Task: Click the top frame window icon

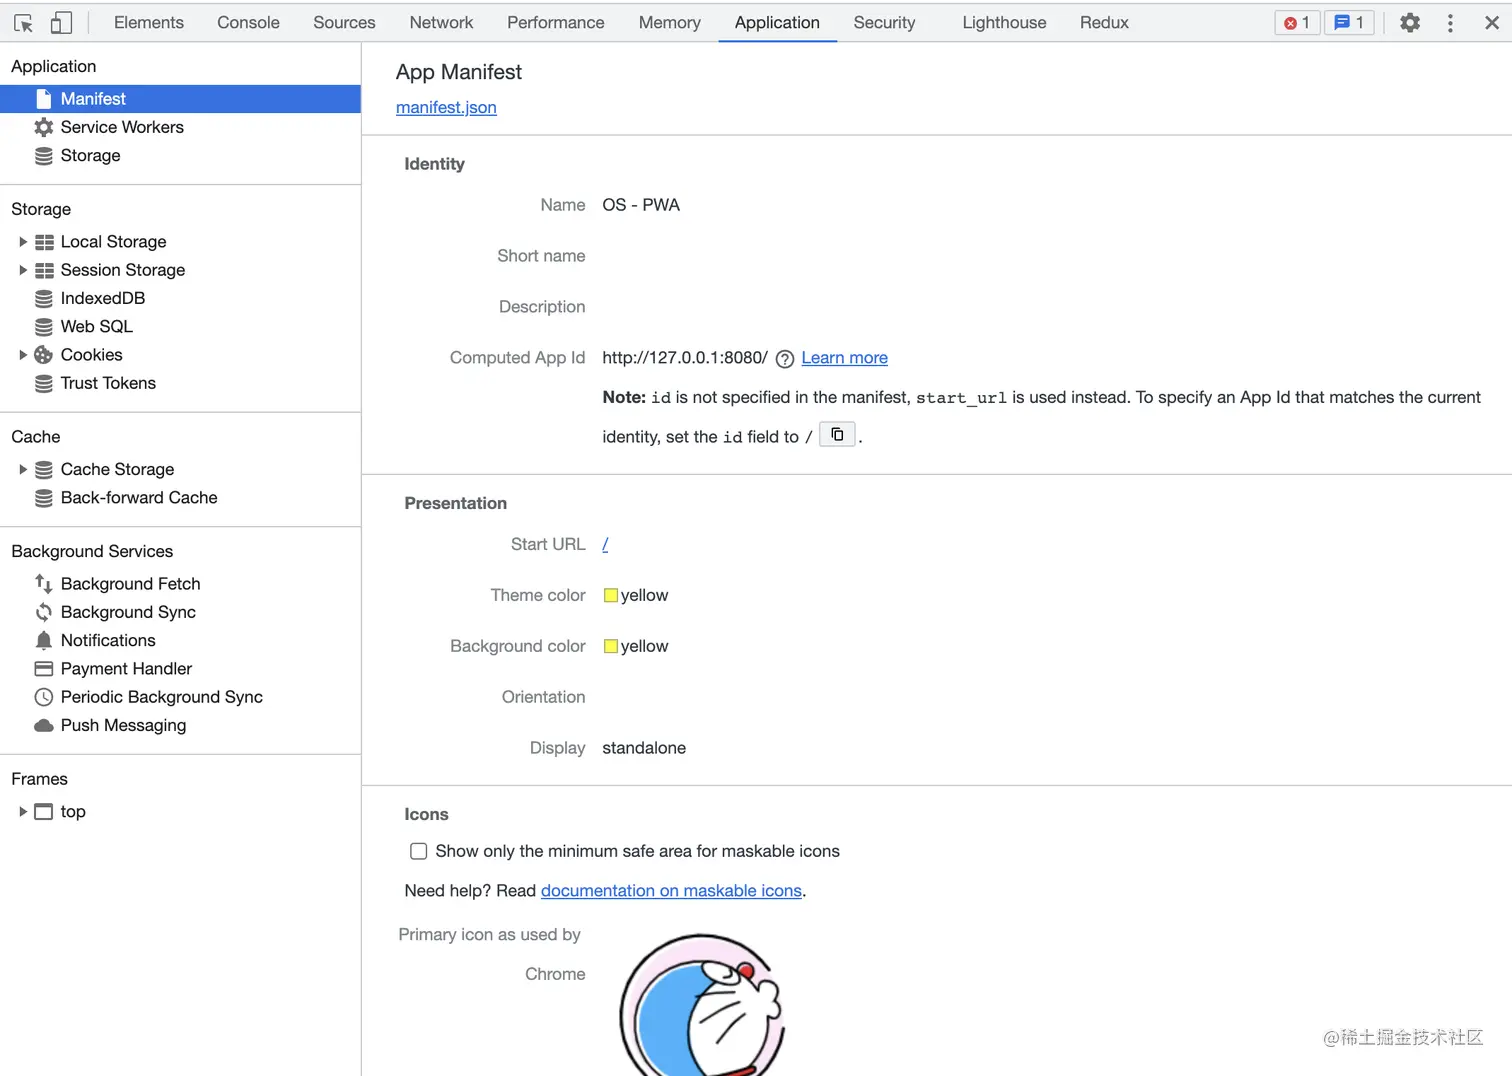Action: 44,812
